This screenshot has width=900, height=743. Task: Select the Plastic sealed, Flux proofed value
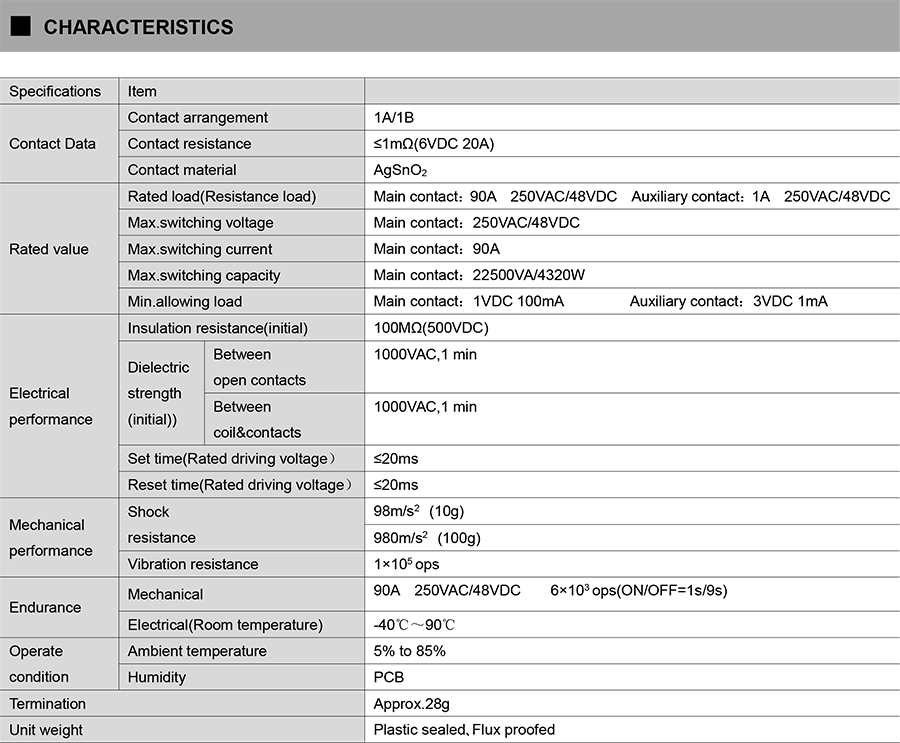click(x=464, y=729)
